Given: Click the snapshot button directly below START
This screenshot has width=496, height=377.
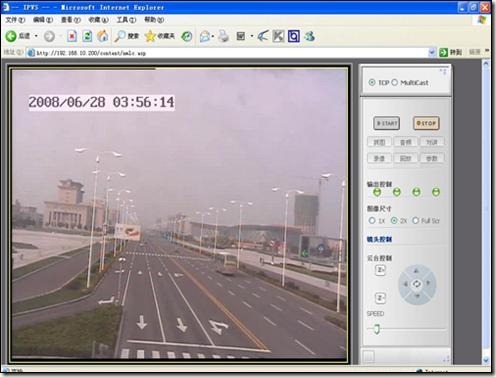Looking at the screenshot, I should 379,142.
